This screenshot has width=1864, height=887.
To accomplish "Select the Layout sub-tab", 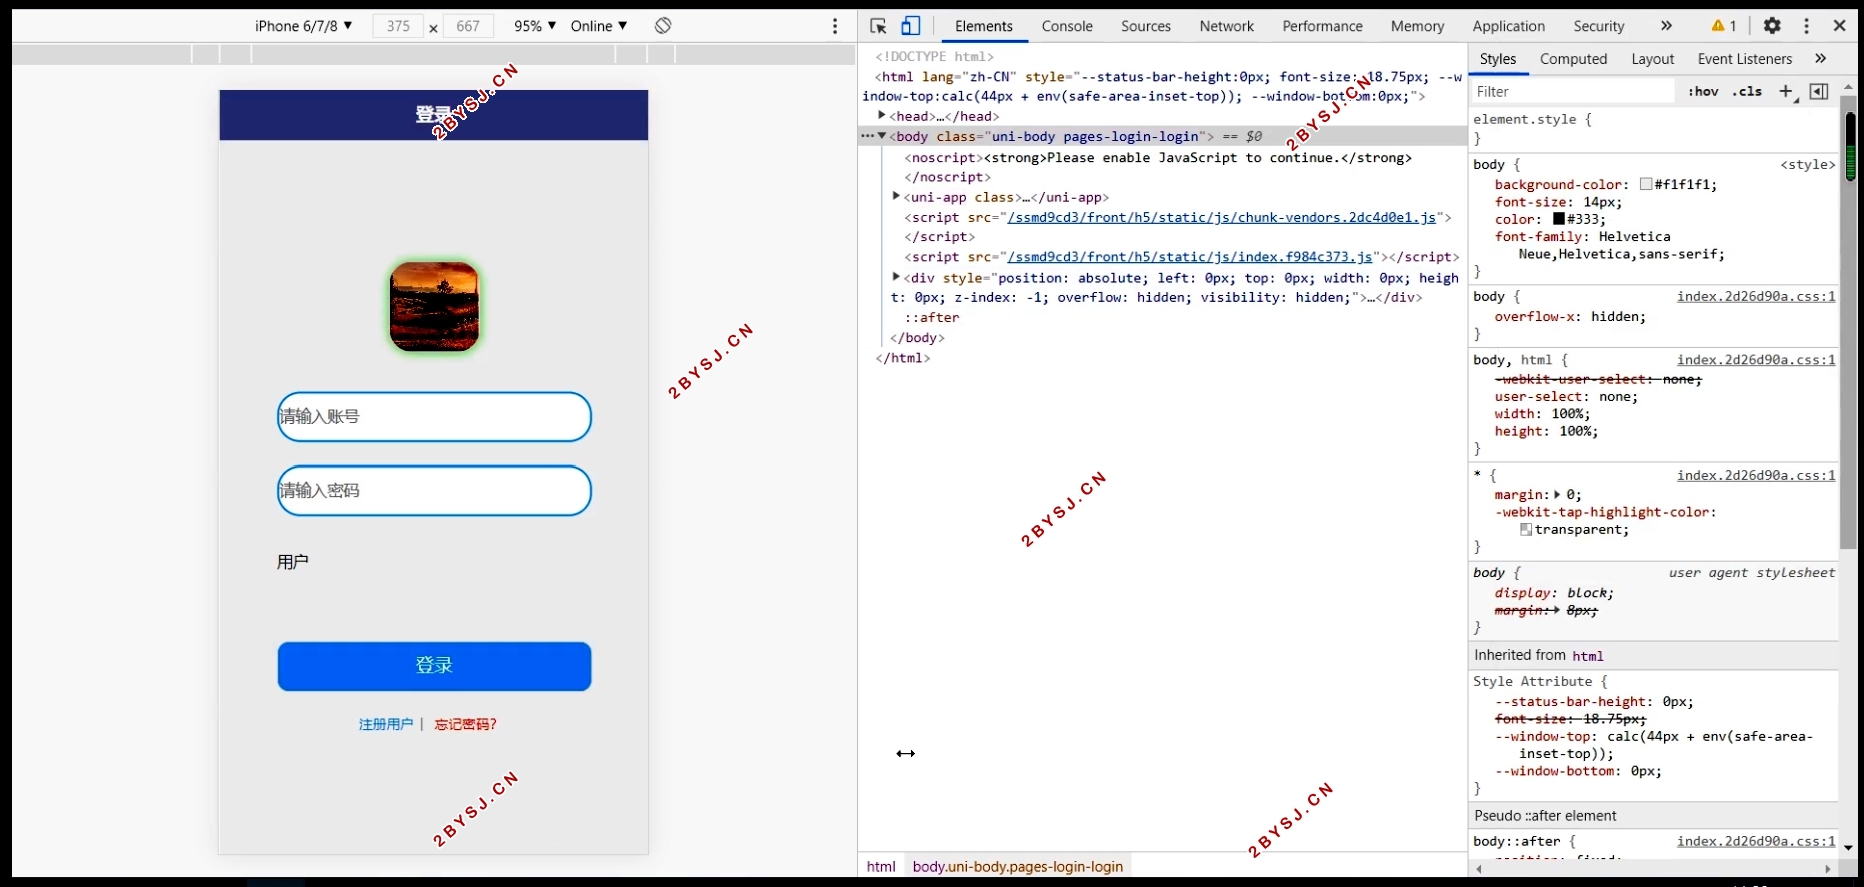I will tap(1652, 59).
